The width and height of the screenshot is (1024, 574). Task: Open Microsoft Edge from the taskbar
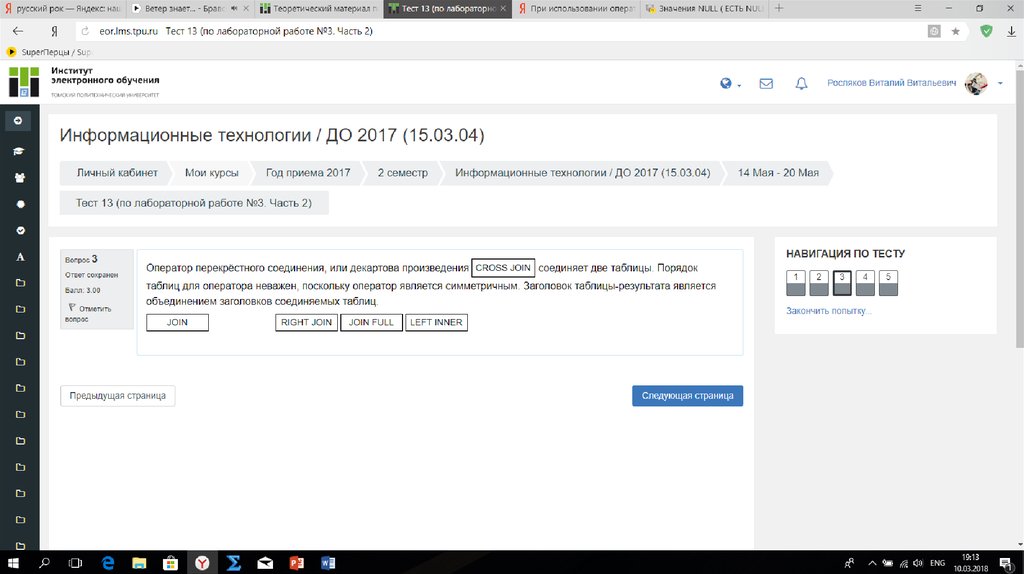pyautogui.click(x=108, y=562)
